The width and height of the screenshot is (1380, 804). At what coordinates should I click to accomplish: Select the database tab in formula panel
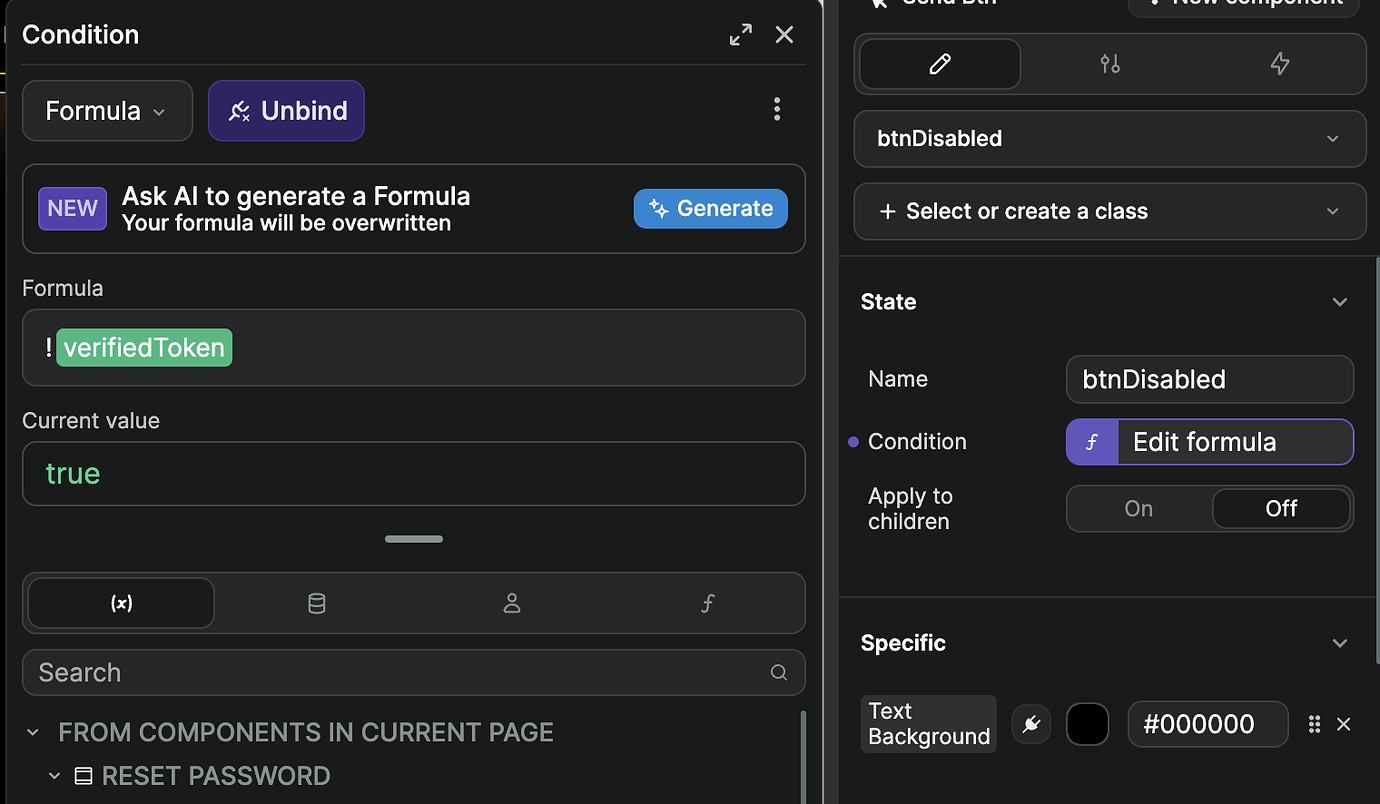[x=316, y=603]
